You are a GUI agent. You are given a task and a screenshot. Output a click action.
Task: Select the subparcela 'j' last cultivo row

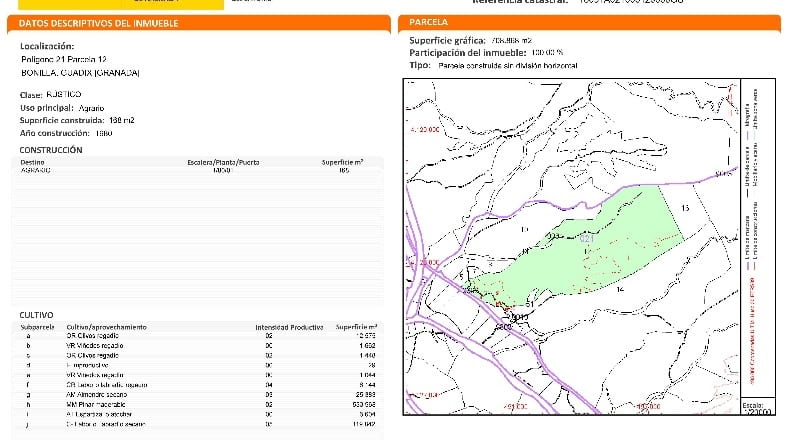tap(198, 424)
